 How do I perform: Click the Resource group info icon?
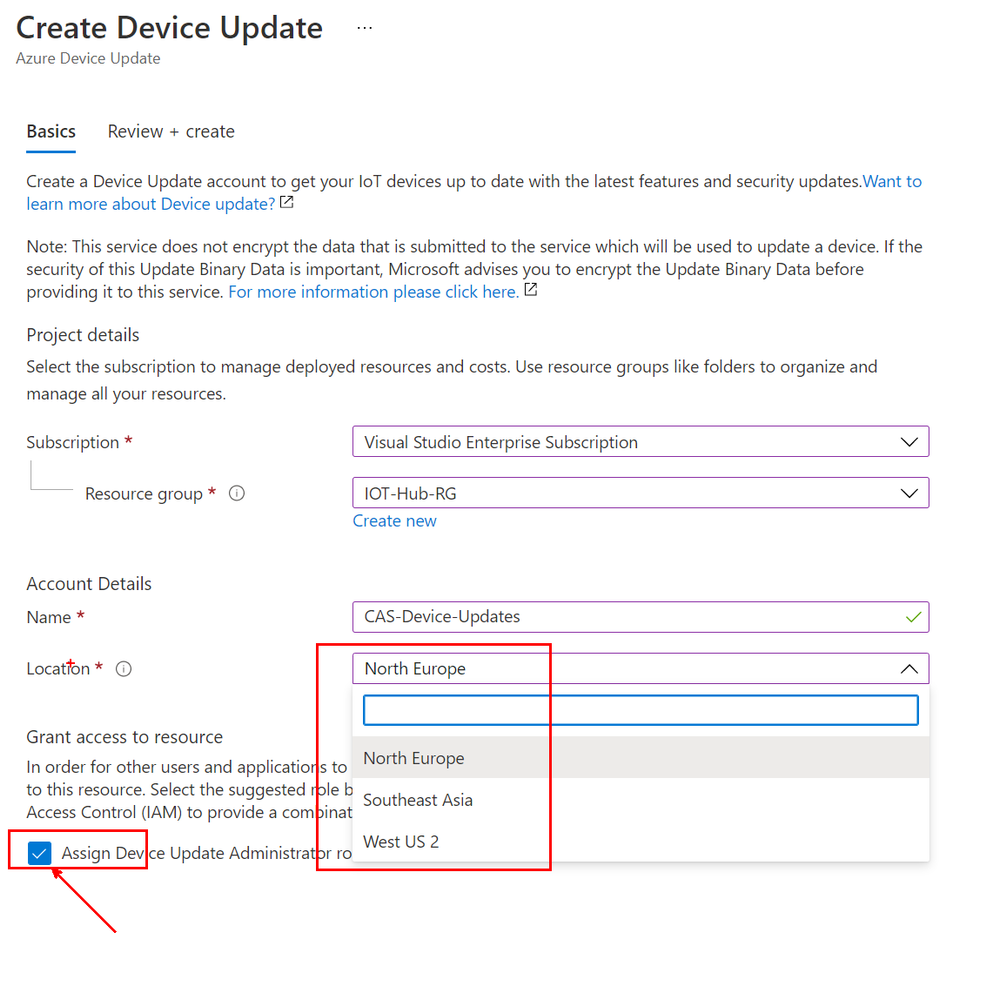237,494
